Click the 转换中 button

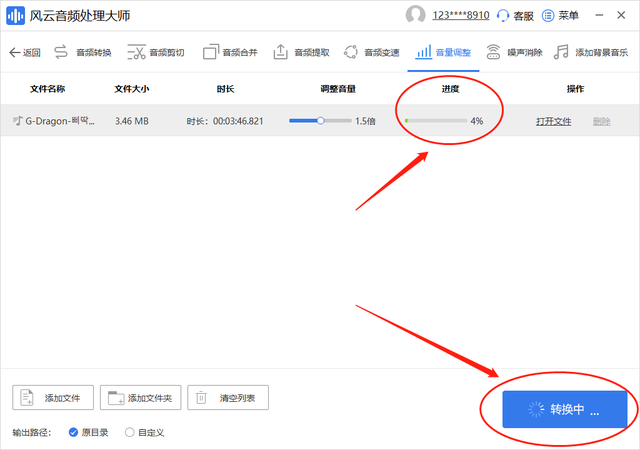(564, 409)
